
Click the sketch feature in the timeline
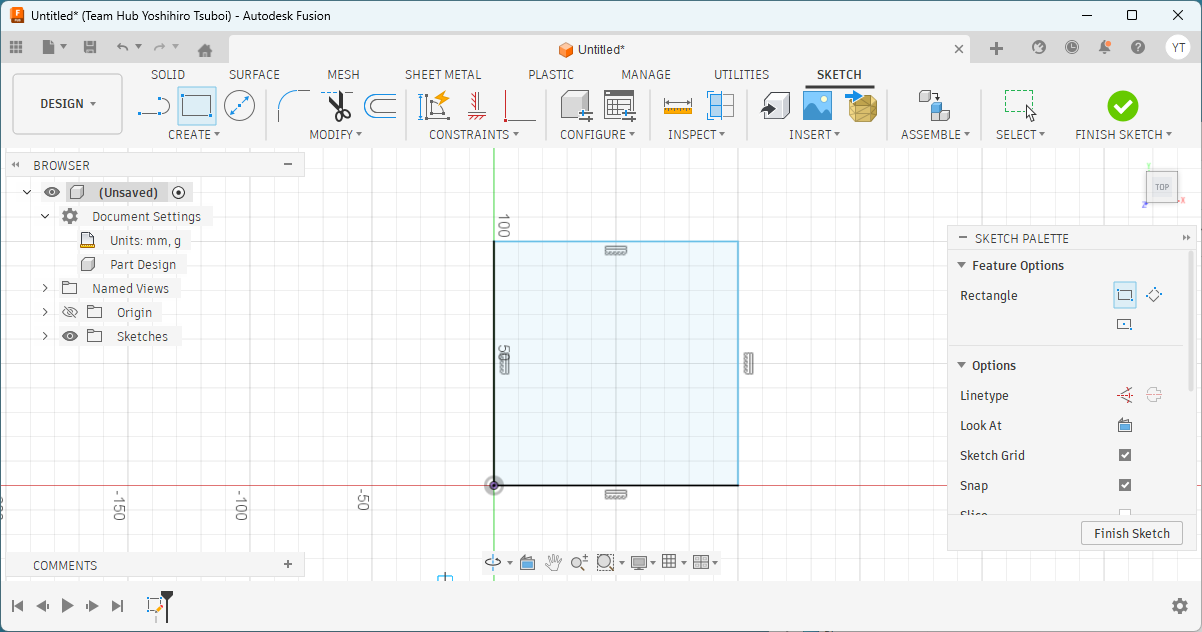(155, 605)
